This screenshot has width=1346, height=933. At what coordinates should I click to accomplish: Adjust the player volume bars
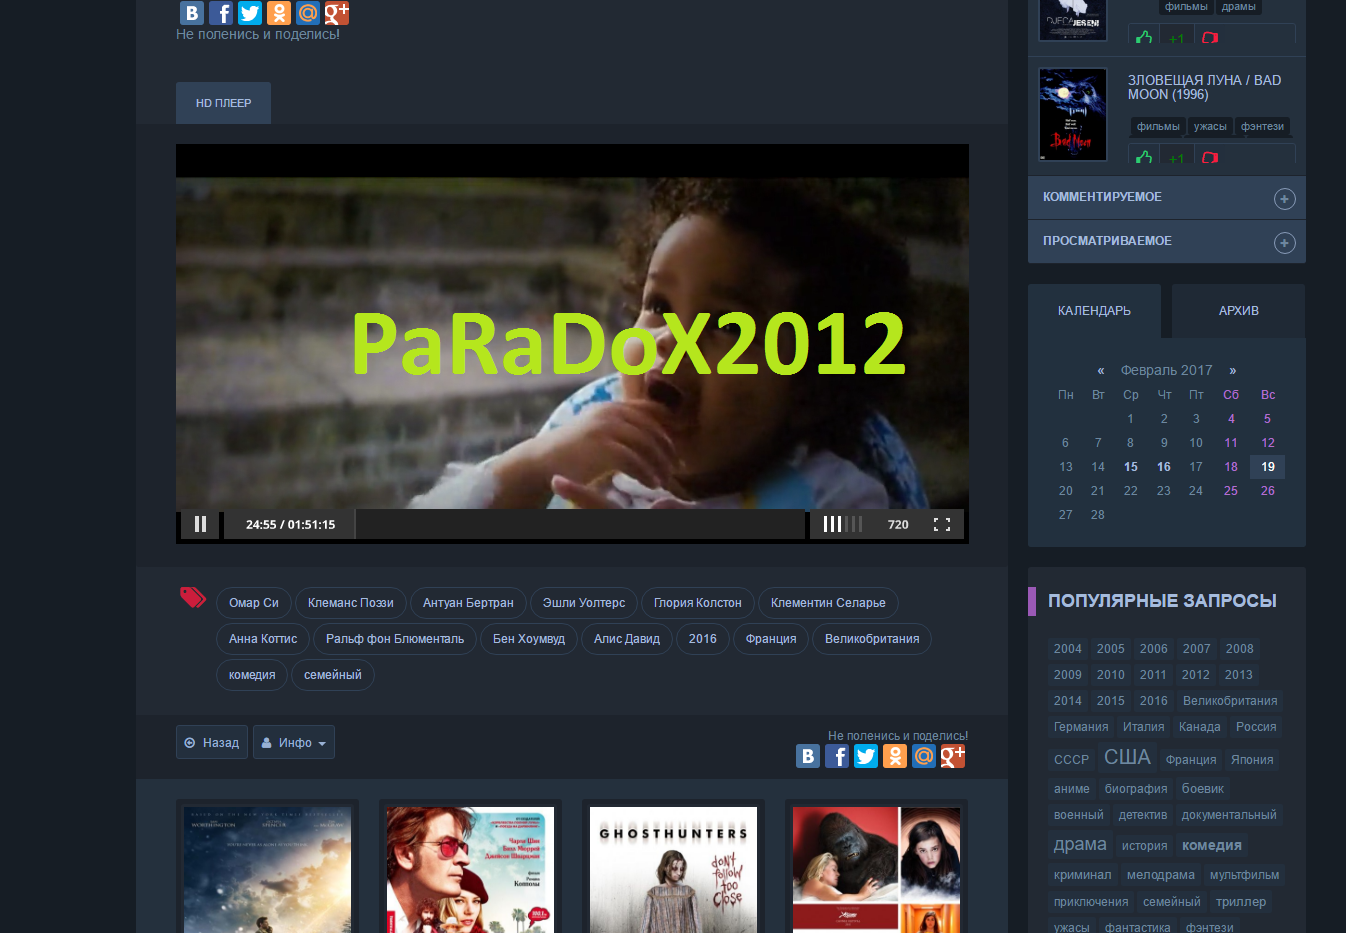[843, 524]
